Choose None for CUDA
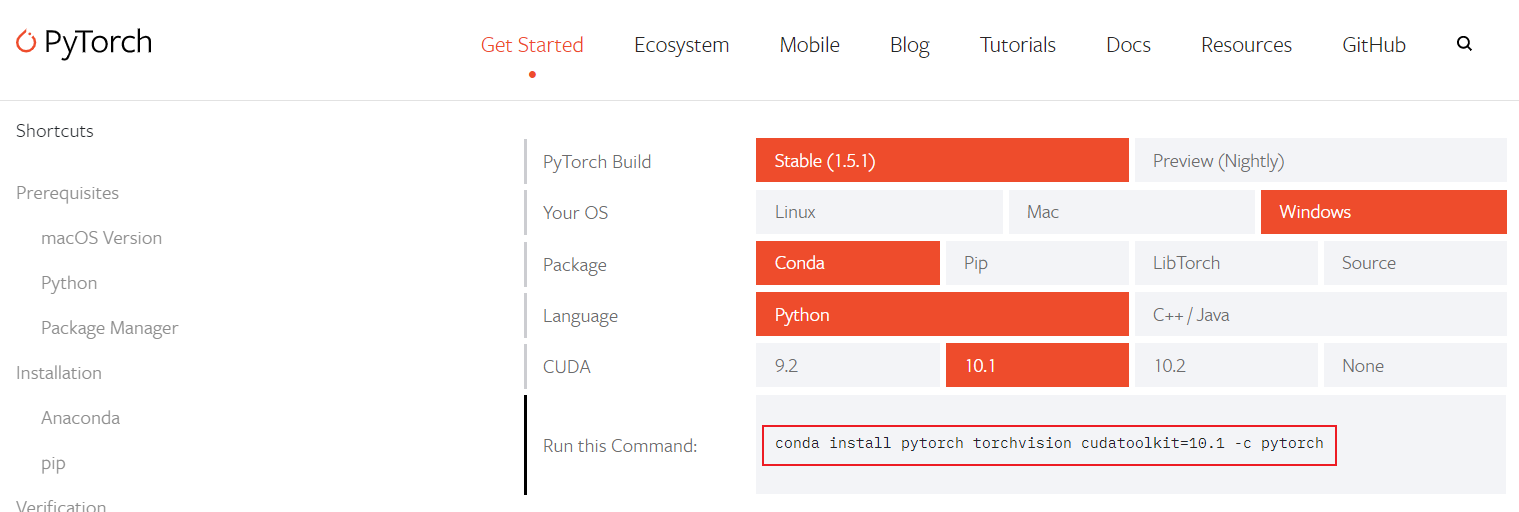This screenshot has height=512, width=1519. [1415, 365]
